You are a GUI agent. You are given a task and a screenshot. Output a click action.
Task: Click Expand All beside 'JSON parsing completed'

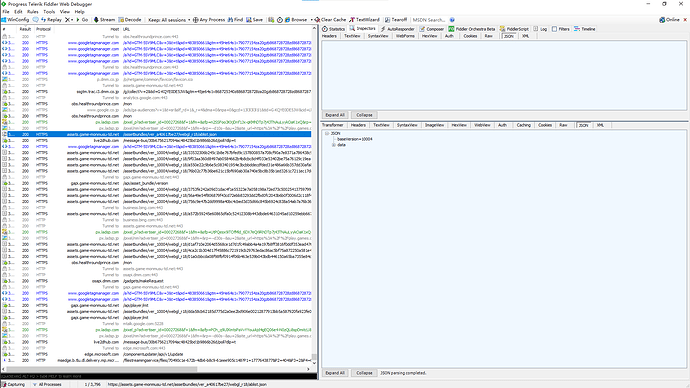335,373
